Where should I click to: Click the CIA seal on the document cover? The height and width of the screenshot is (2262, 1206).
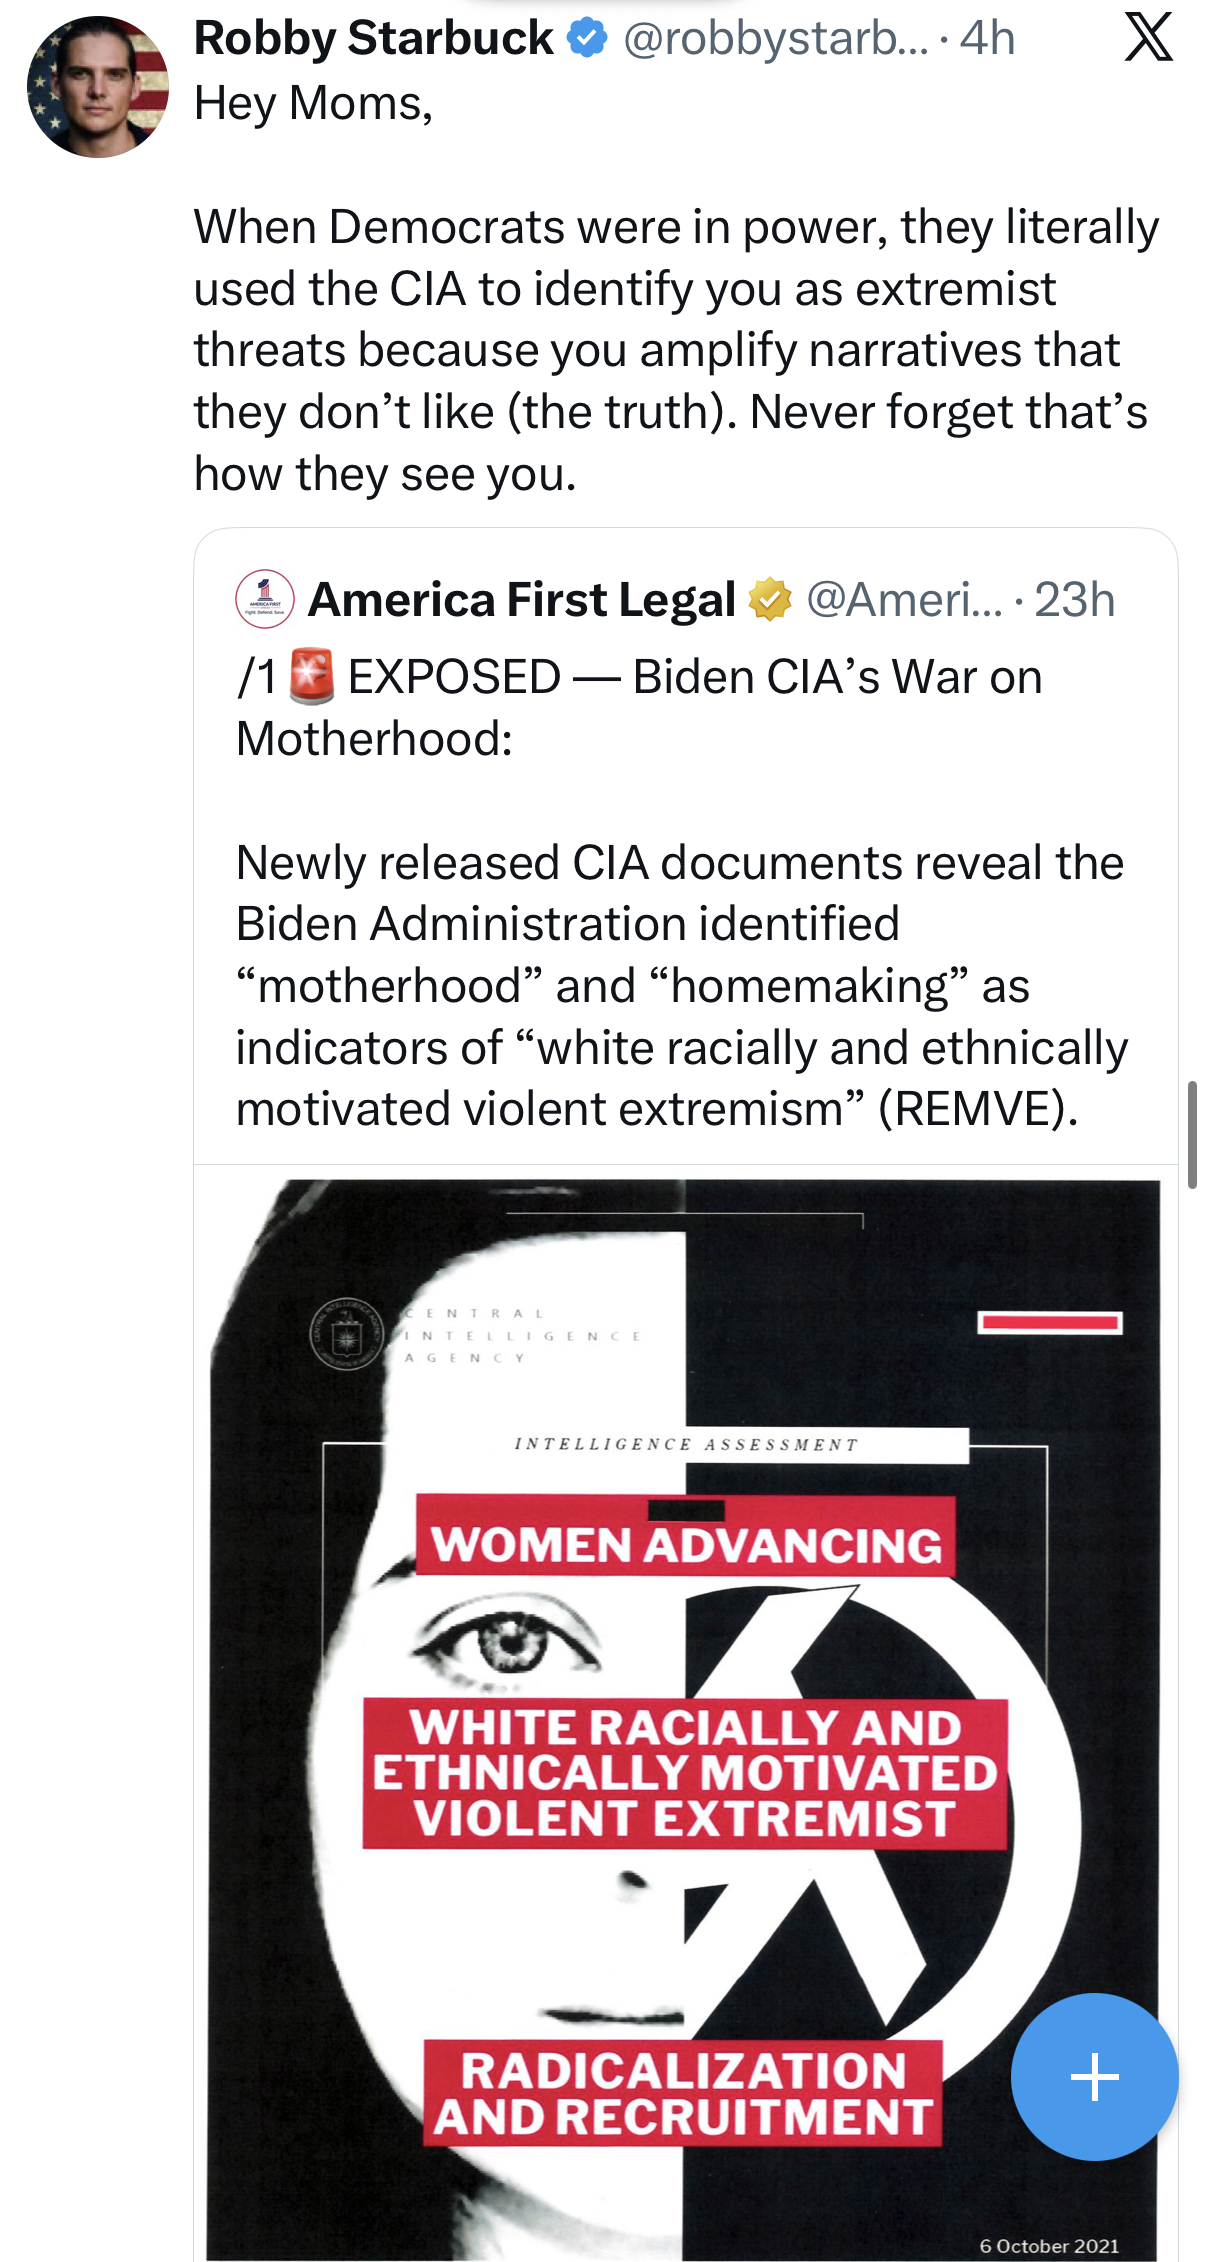pos(346,1334)
